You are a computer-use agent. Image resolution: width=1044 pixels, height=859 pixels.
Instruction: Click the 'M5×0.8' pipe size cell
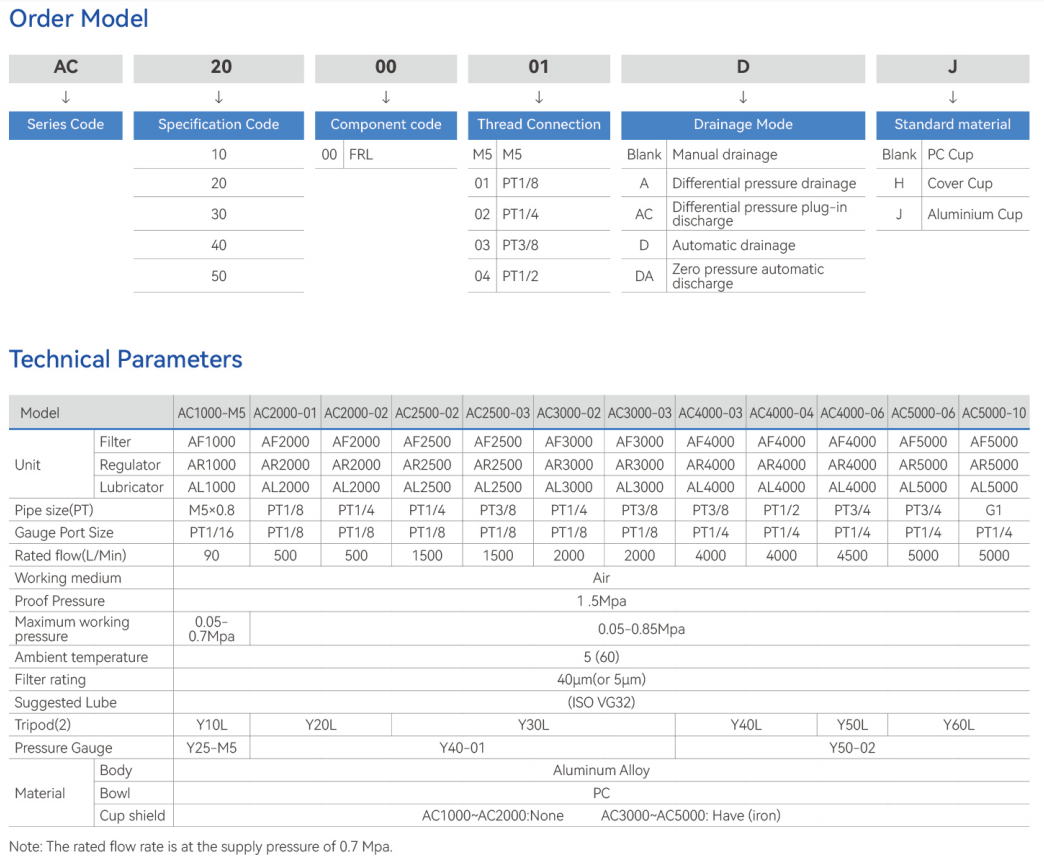211,510
